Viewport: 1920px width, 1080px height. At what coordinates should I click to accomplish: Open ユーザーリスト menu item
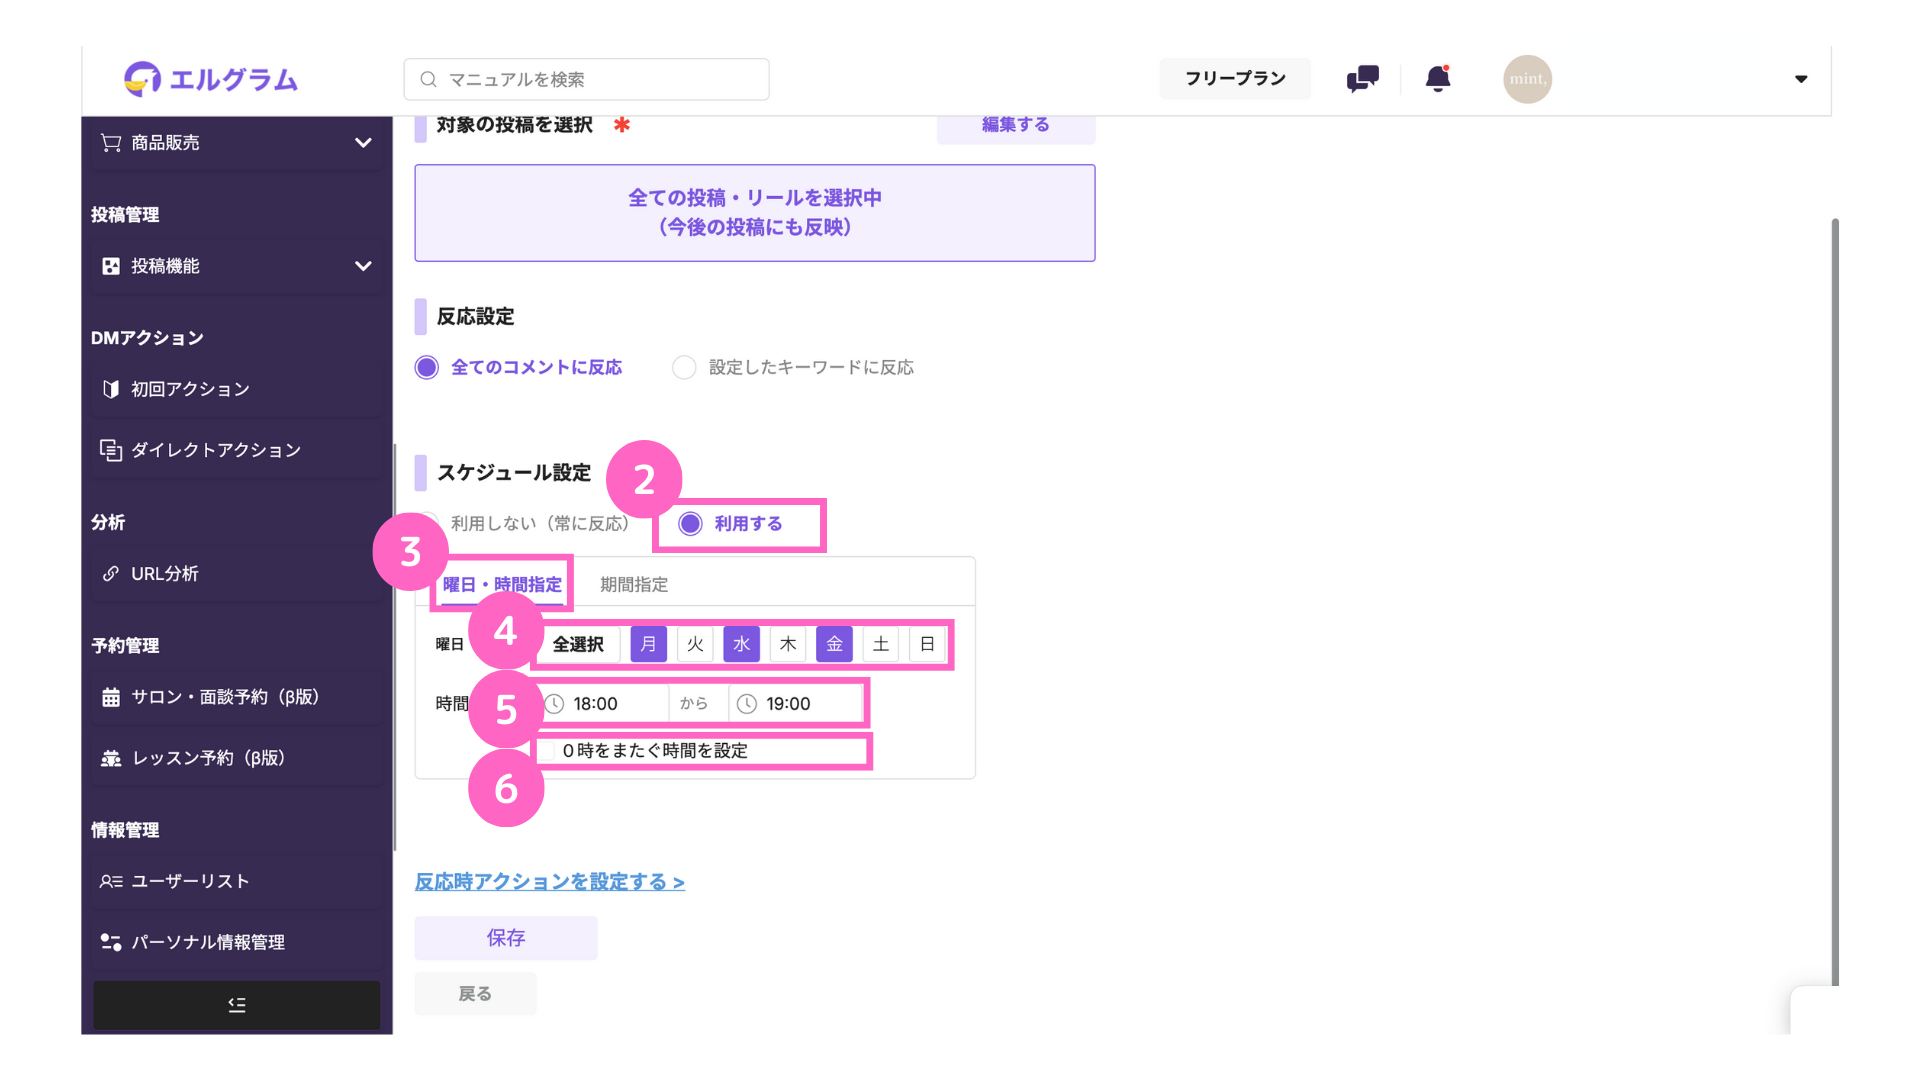(x=237, y=881)
